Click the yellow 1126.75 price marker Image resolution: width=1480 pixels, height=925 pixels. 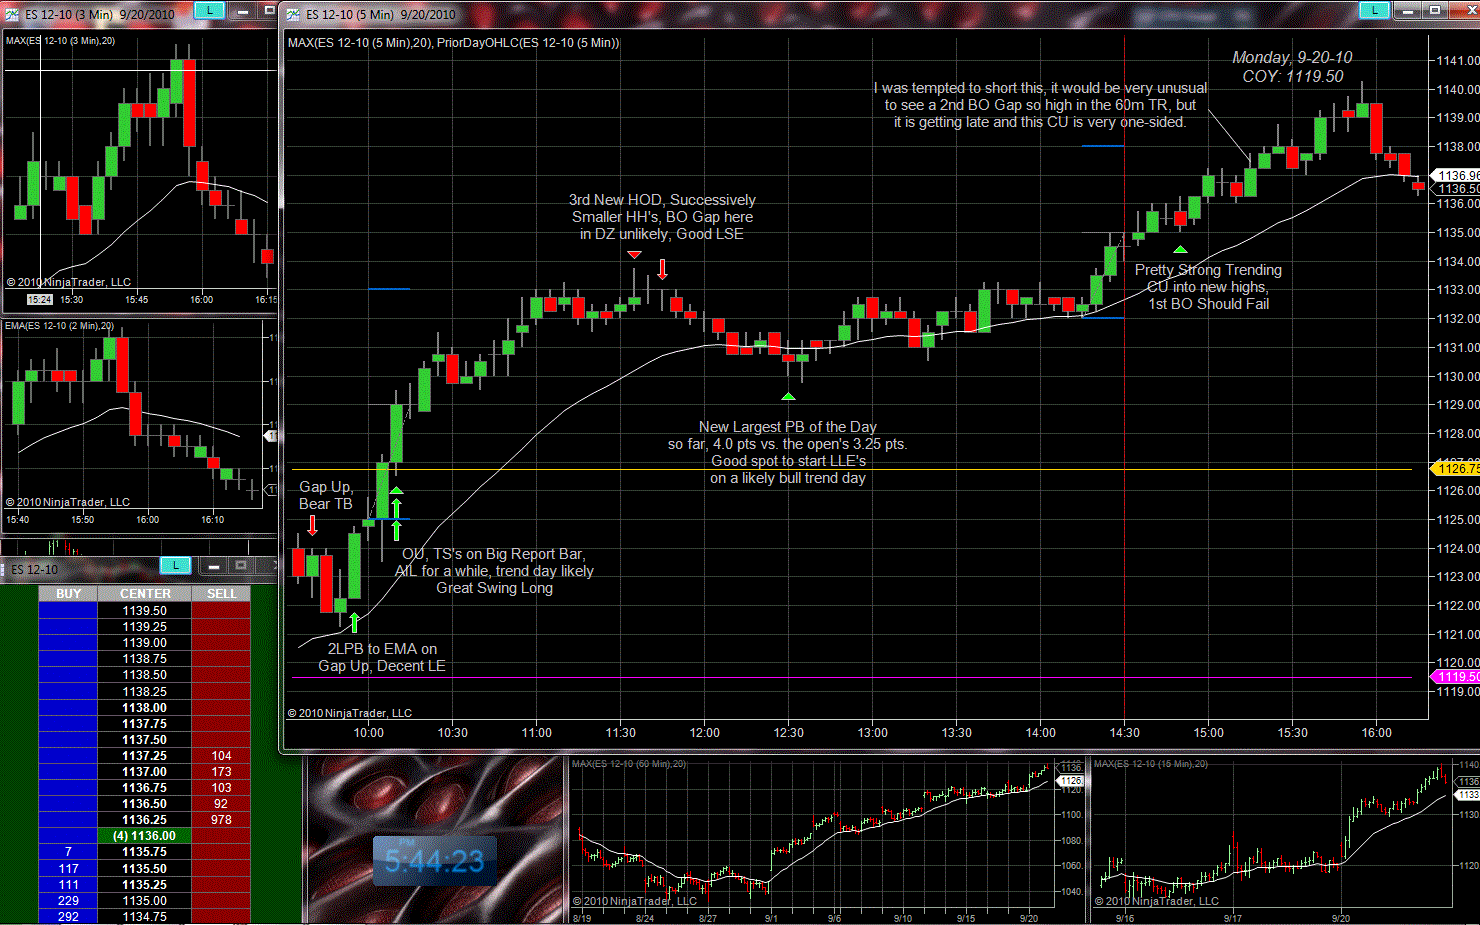[x=1455, y=468]
